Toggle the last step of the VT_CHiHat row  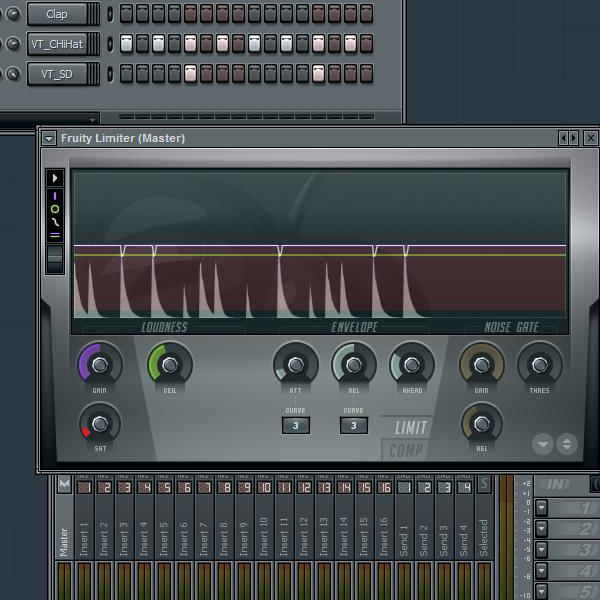[367, 44]
